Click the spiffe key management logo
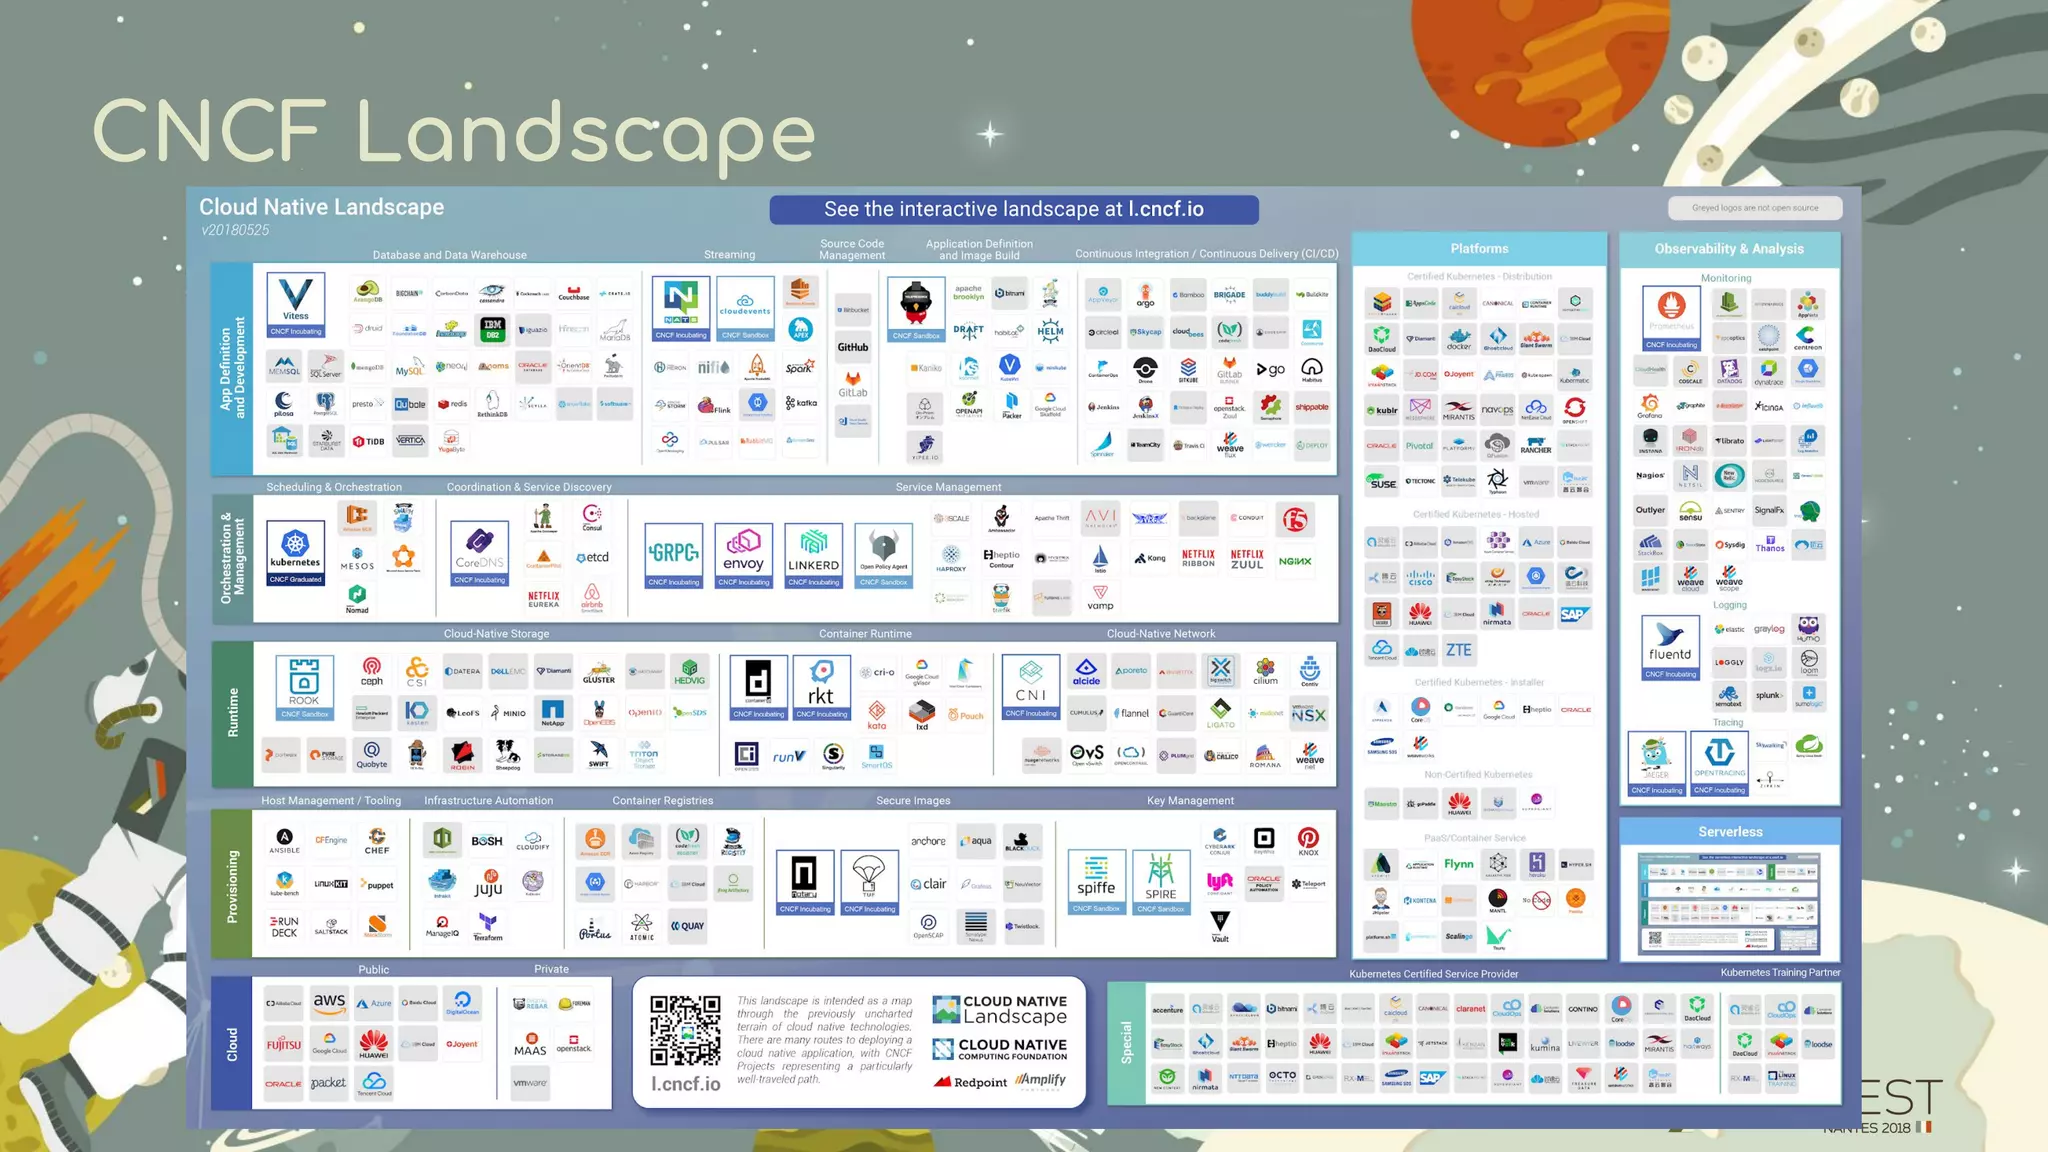2048x1152 pixels. 1096,880
